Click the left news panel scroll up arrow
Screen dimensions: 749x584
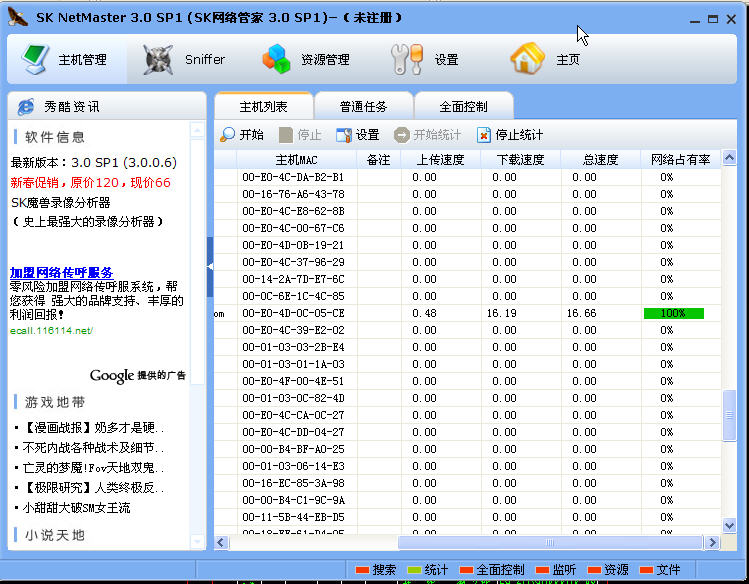197,130
